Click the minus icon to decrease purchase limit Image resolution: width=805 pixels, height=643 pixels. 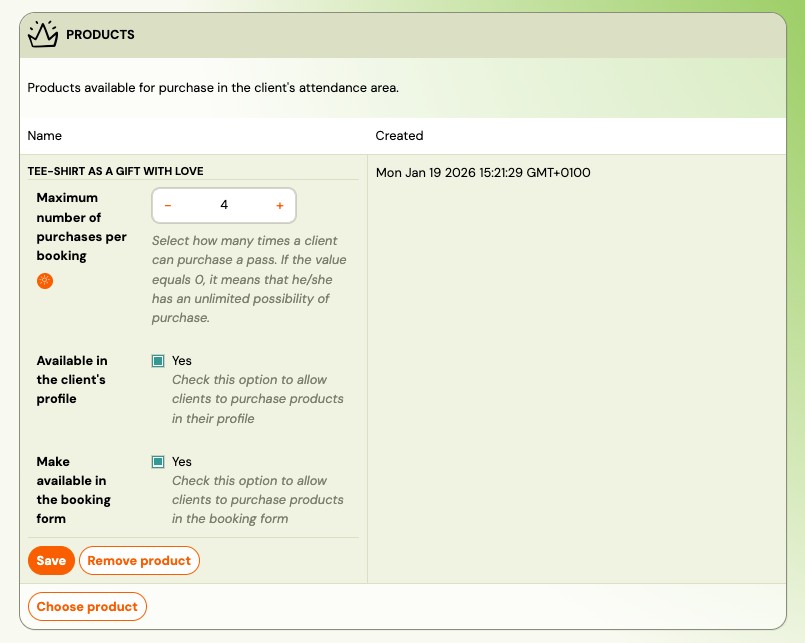click(x=167, y=205)
